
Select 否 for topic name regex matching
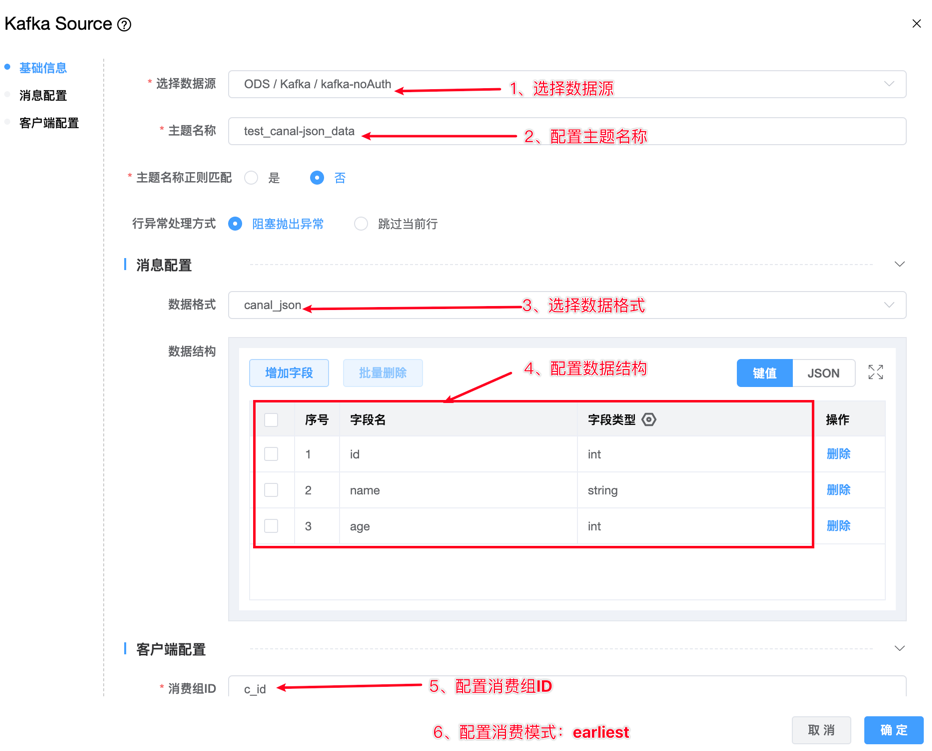317,178
